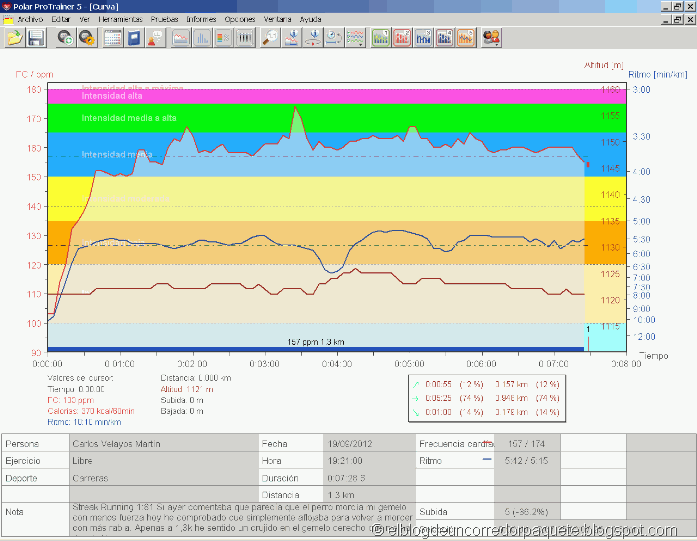The width and height of the screenshot is (697, 541).
Task: Click the heart rate peak on the curve
Action: pyautogui.click(x=295, y=107)
